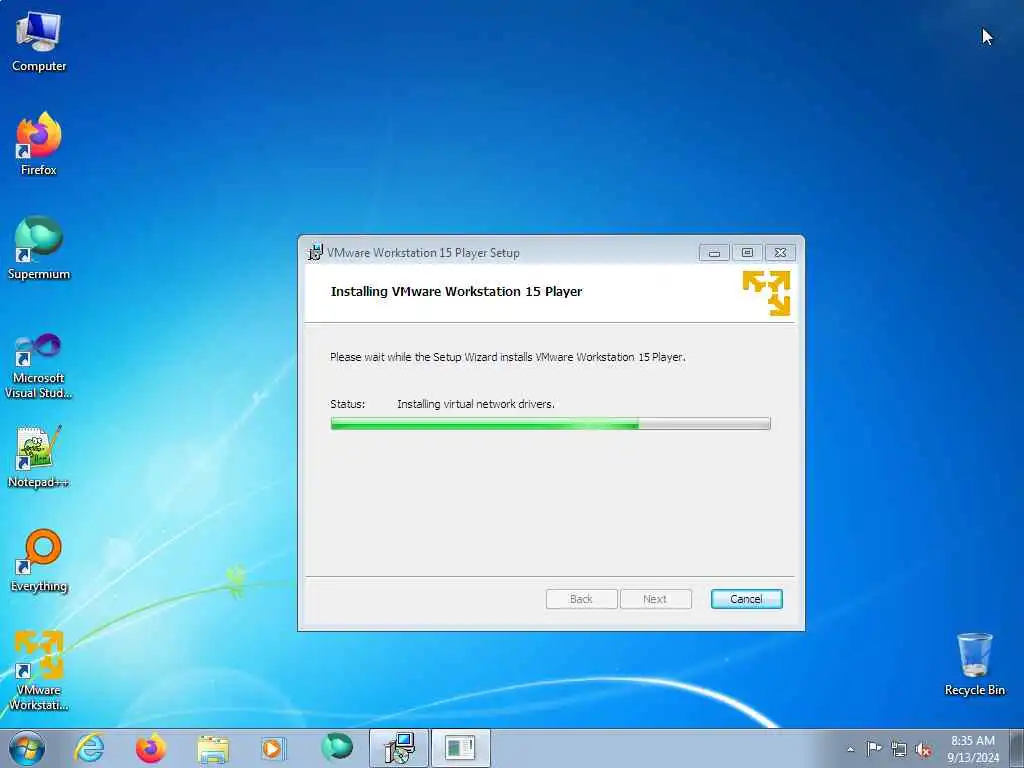Cancel the VMware Player installation
Image resolution: width=1024 pixels, height=768 pixels.
746,599
